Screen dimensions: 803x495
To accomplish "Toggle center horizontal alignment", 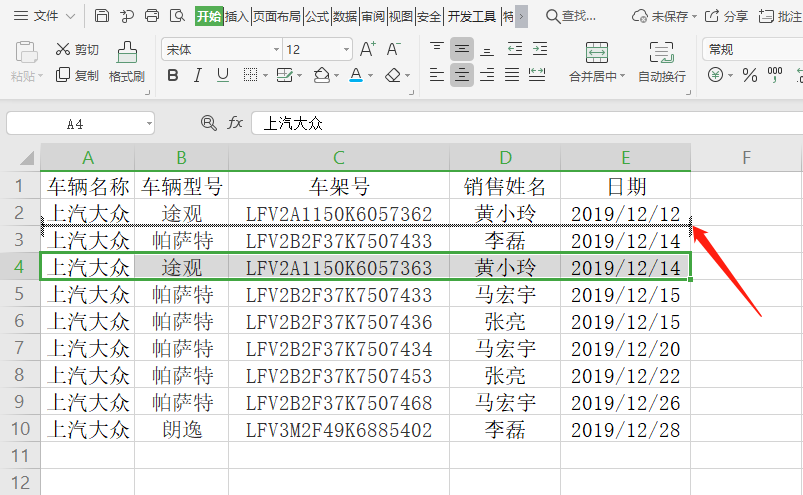I will pyautogui.click(x=461, y=75).
